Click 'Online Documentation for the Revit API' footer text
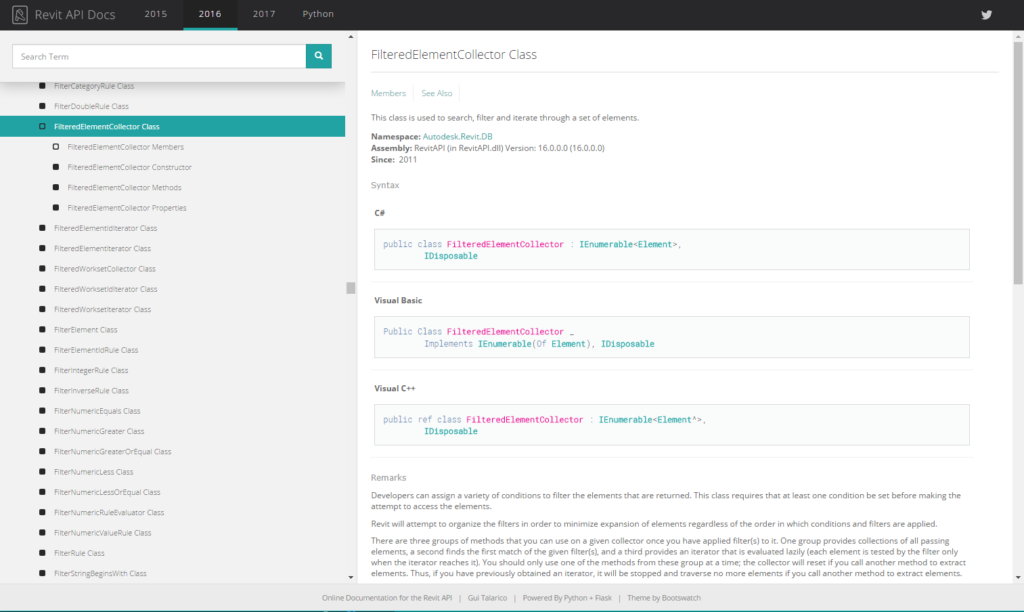The image size is (1024, 612). coord(387,598)
